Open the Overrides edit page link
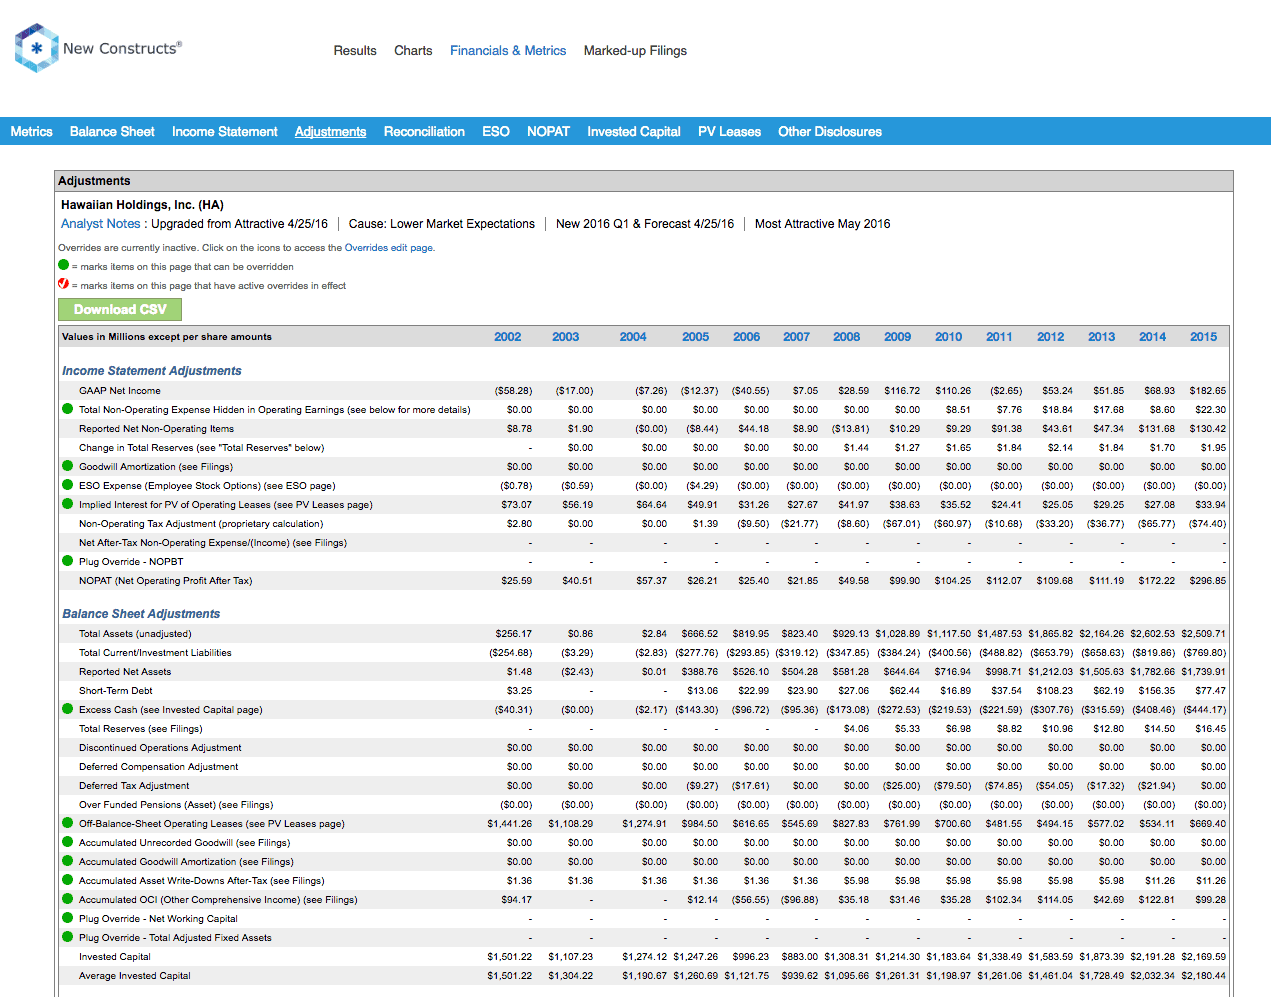Viewport: 1271px width, 997px height. (389, 248)
